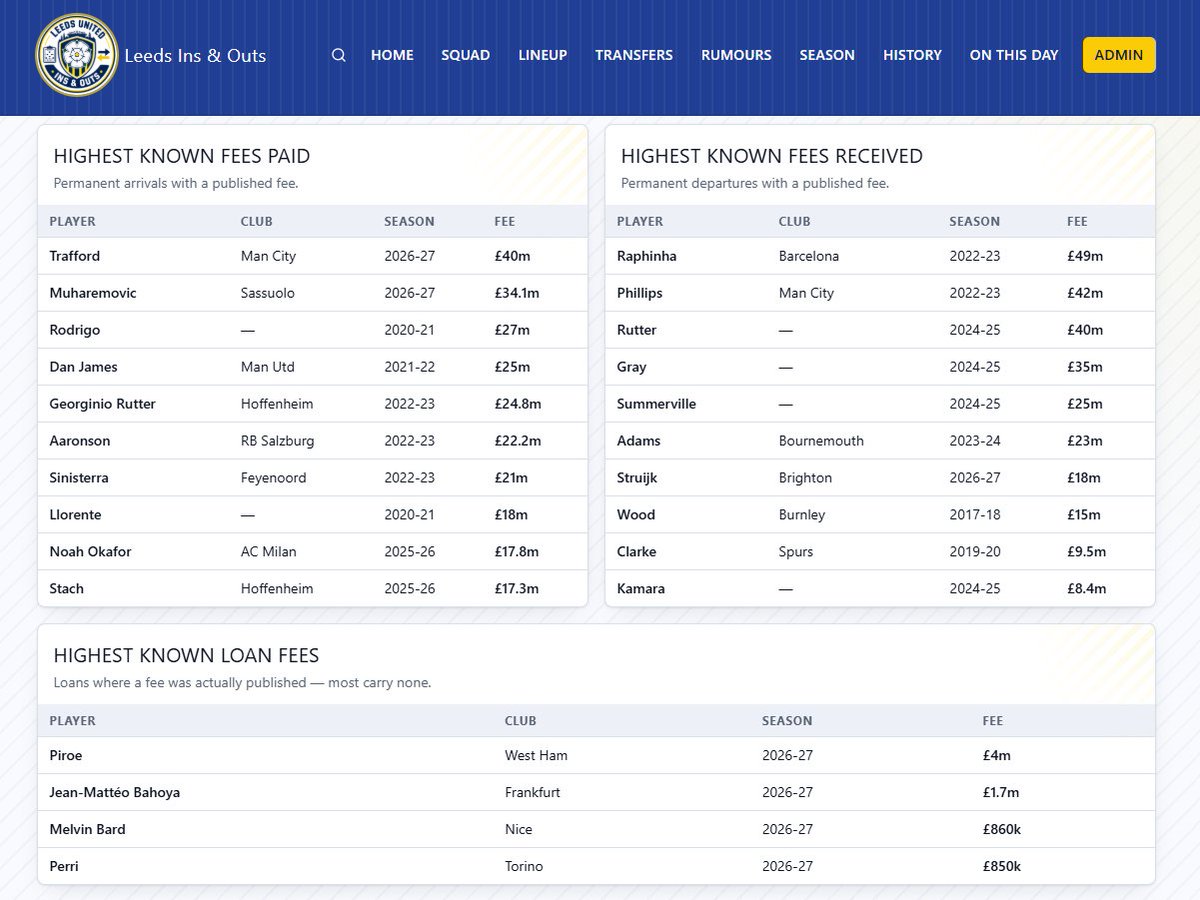Click the Sassuolo club cell
The image size is (1200, 900).
270,293
